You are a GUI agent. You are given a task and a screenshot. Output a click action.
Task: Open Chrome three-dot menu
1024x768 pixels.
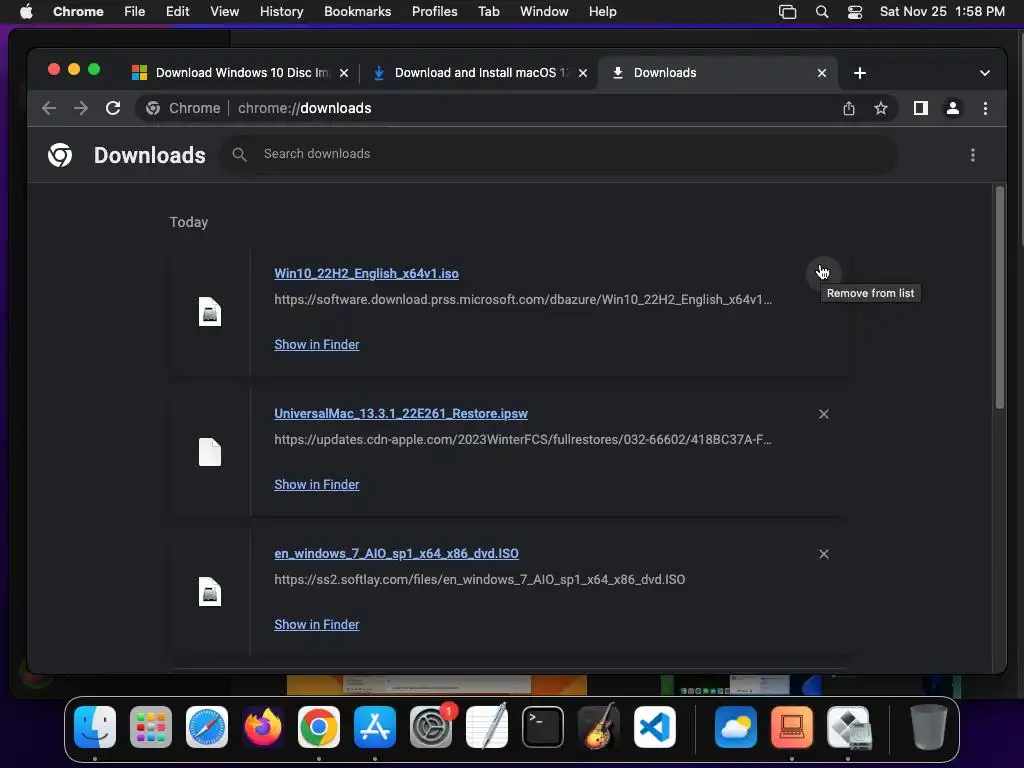tap(985, 108)
